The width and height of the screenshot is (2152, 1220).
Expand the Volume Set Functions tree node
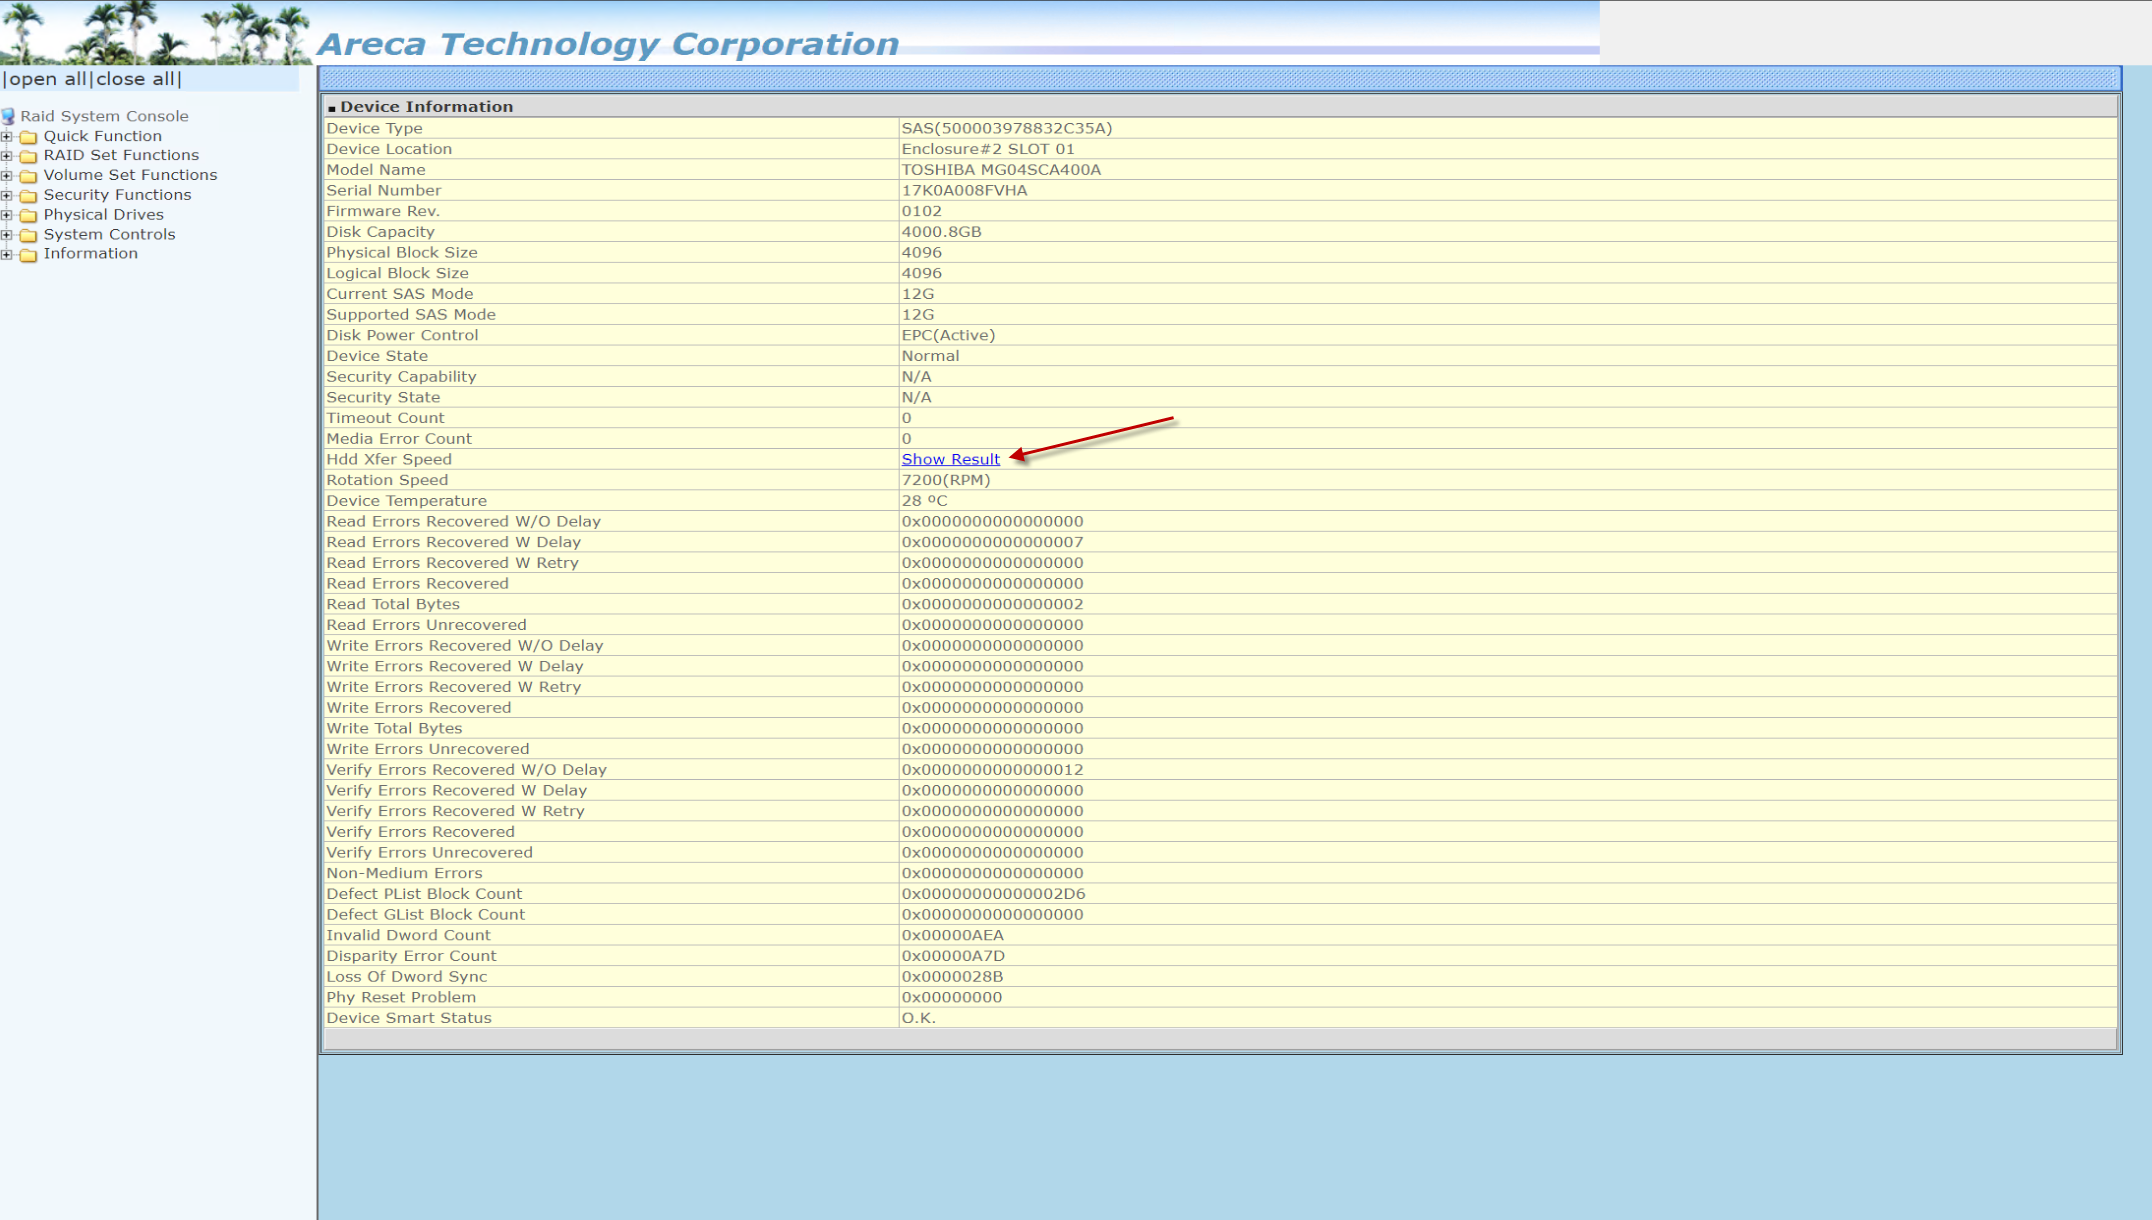coord(7,176)
